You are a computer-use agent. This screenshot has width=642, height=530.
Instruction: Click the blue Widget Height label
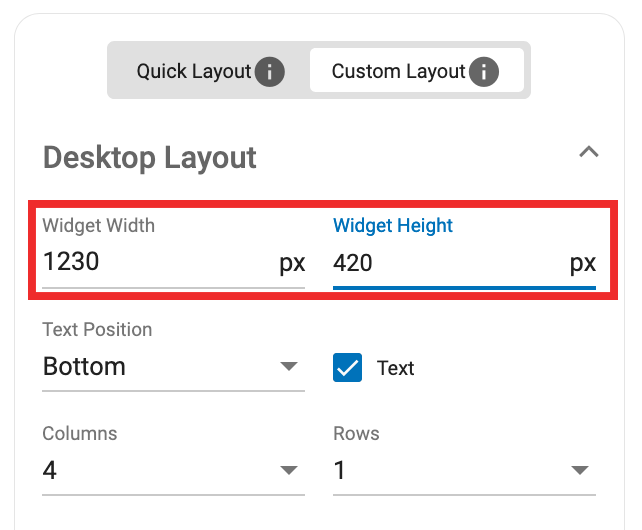[x=393, y=225]
